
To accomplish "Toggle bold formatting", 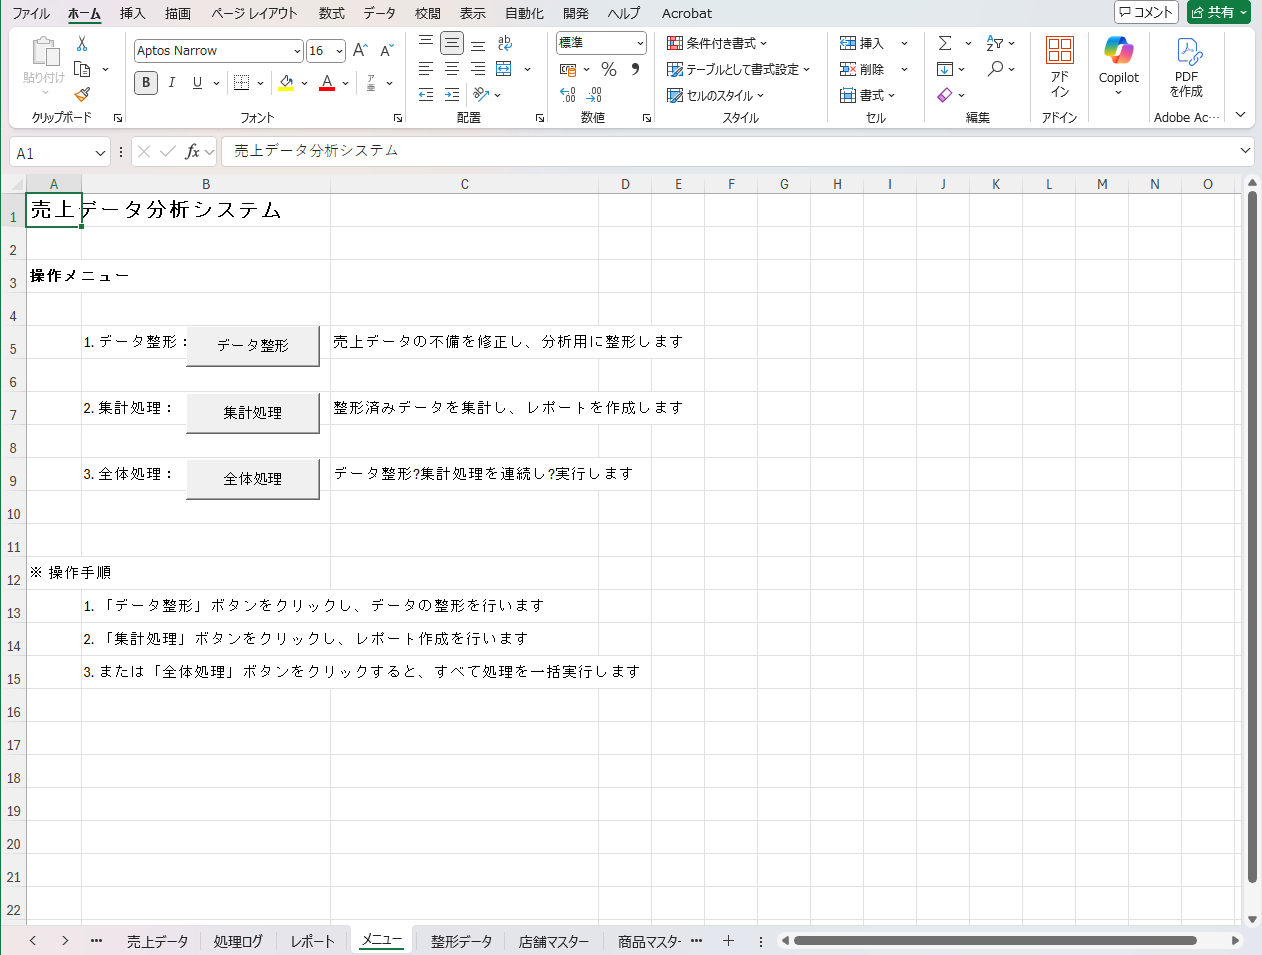I will [145, 83].
